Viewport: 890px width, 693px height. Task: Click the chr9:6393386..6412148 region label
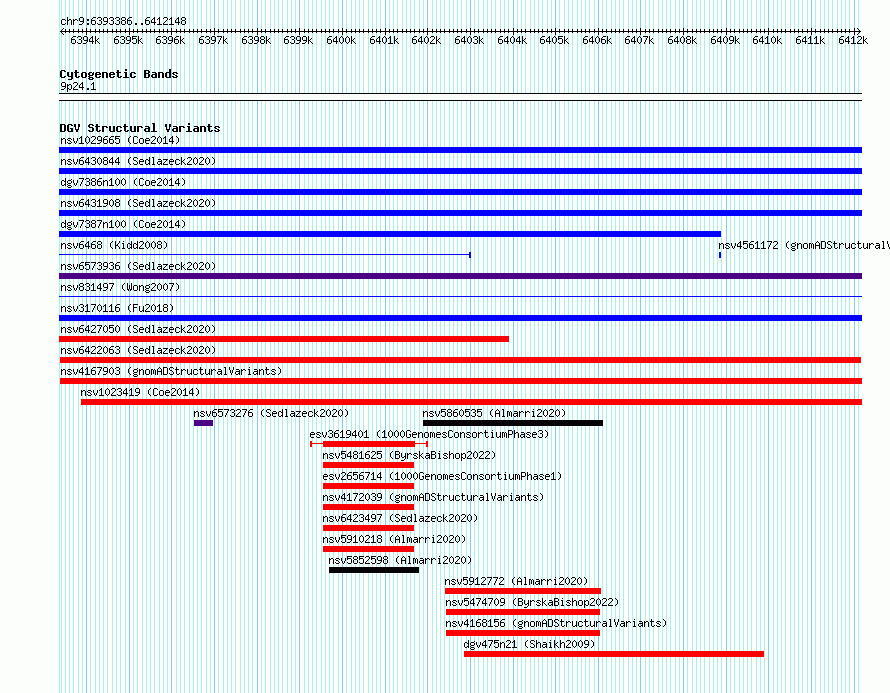pos(123,21)
